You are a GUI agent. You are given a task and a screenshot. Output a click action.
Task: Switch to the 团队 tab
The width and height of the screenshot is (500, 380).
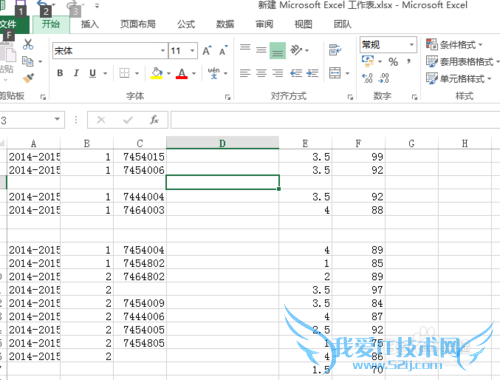pyautogui.click(x=343, y=24)
